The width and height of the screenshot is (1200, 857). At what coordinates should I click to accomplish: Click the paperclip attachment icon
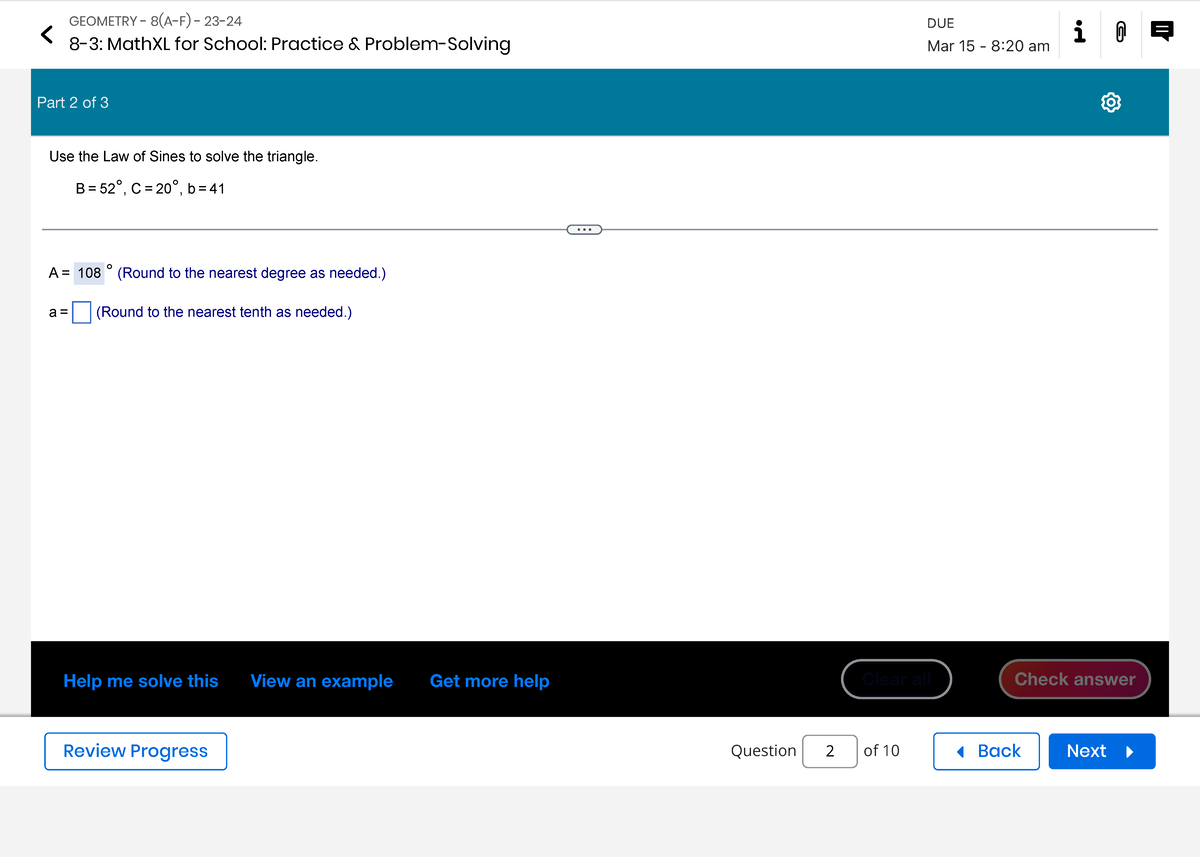1120,33
